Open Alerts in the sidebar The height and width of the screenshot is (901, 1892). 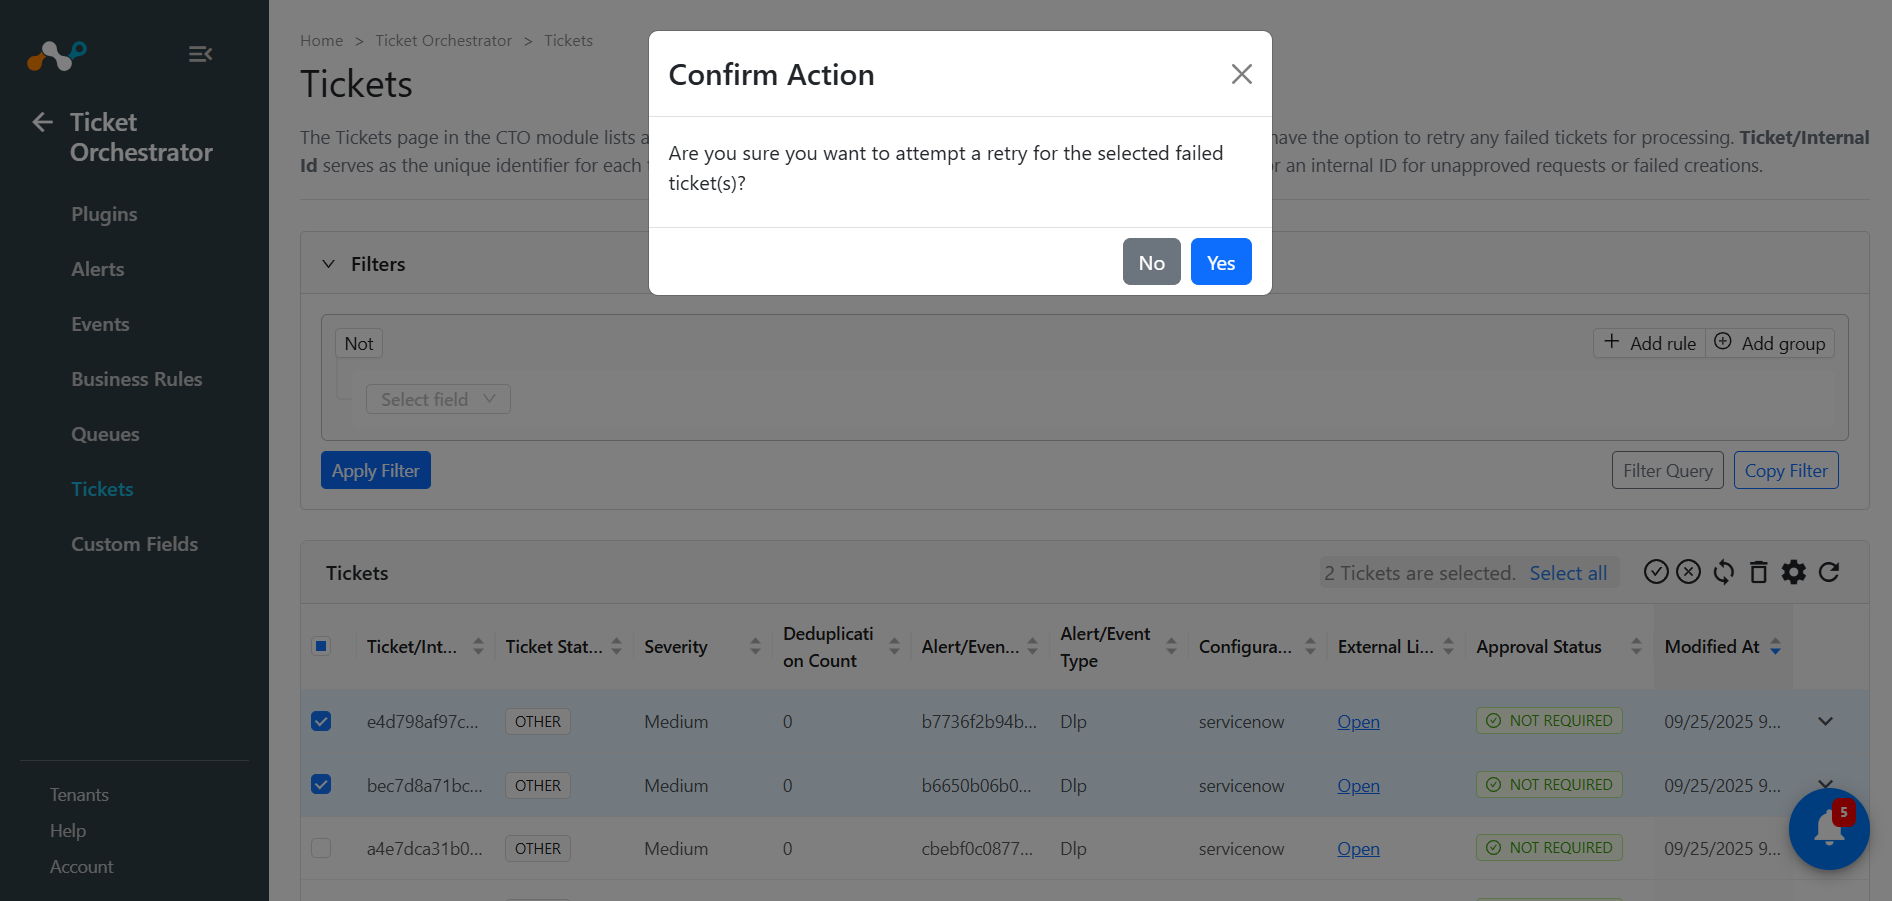click(98, 269)
